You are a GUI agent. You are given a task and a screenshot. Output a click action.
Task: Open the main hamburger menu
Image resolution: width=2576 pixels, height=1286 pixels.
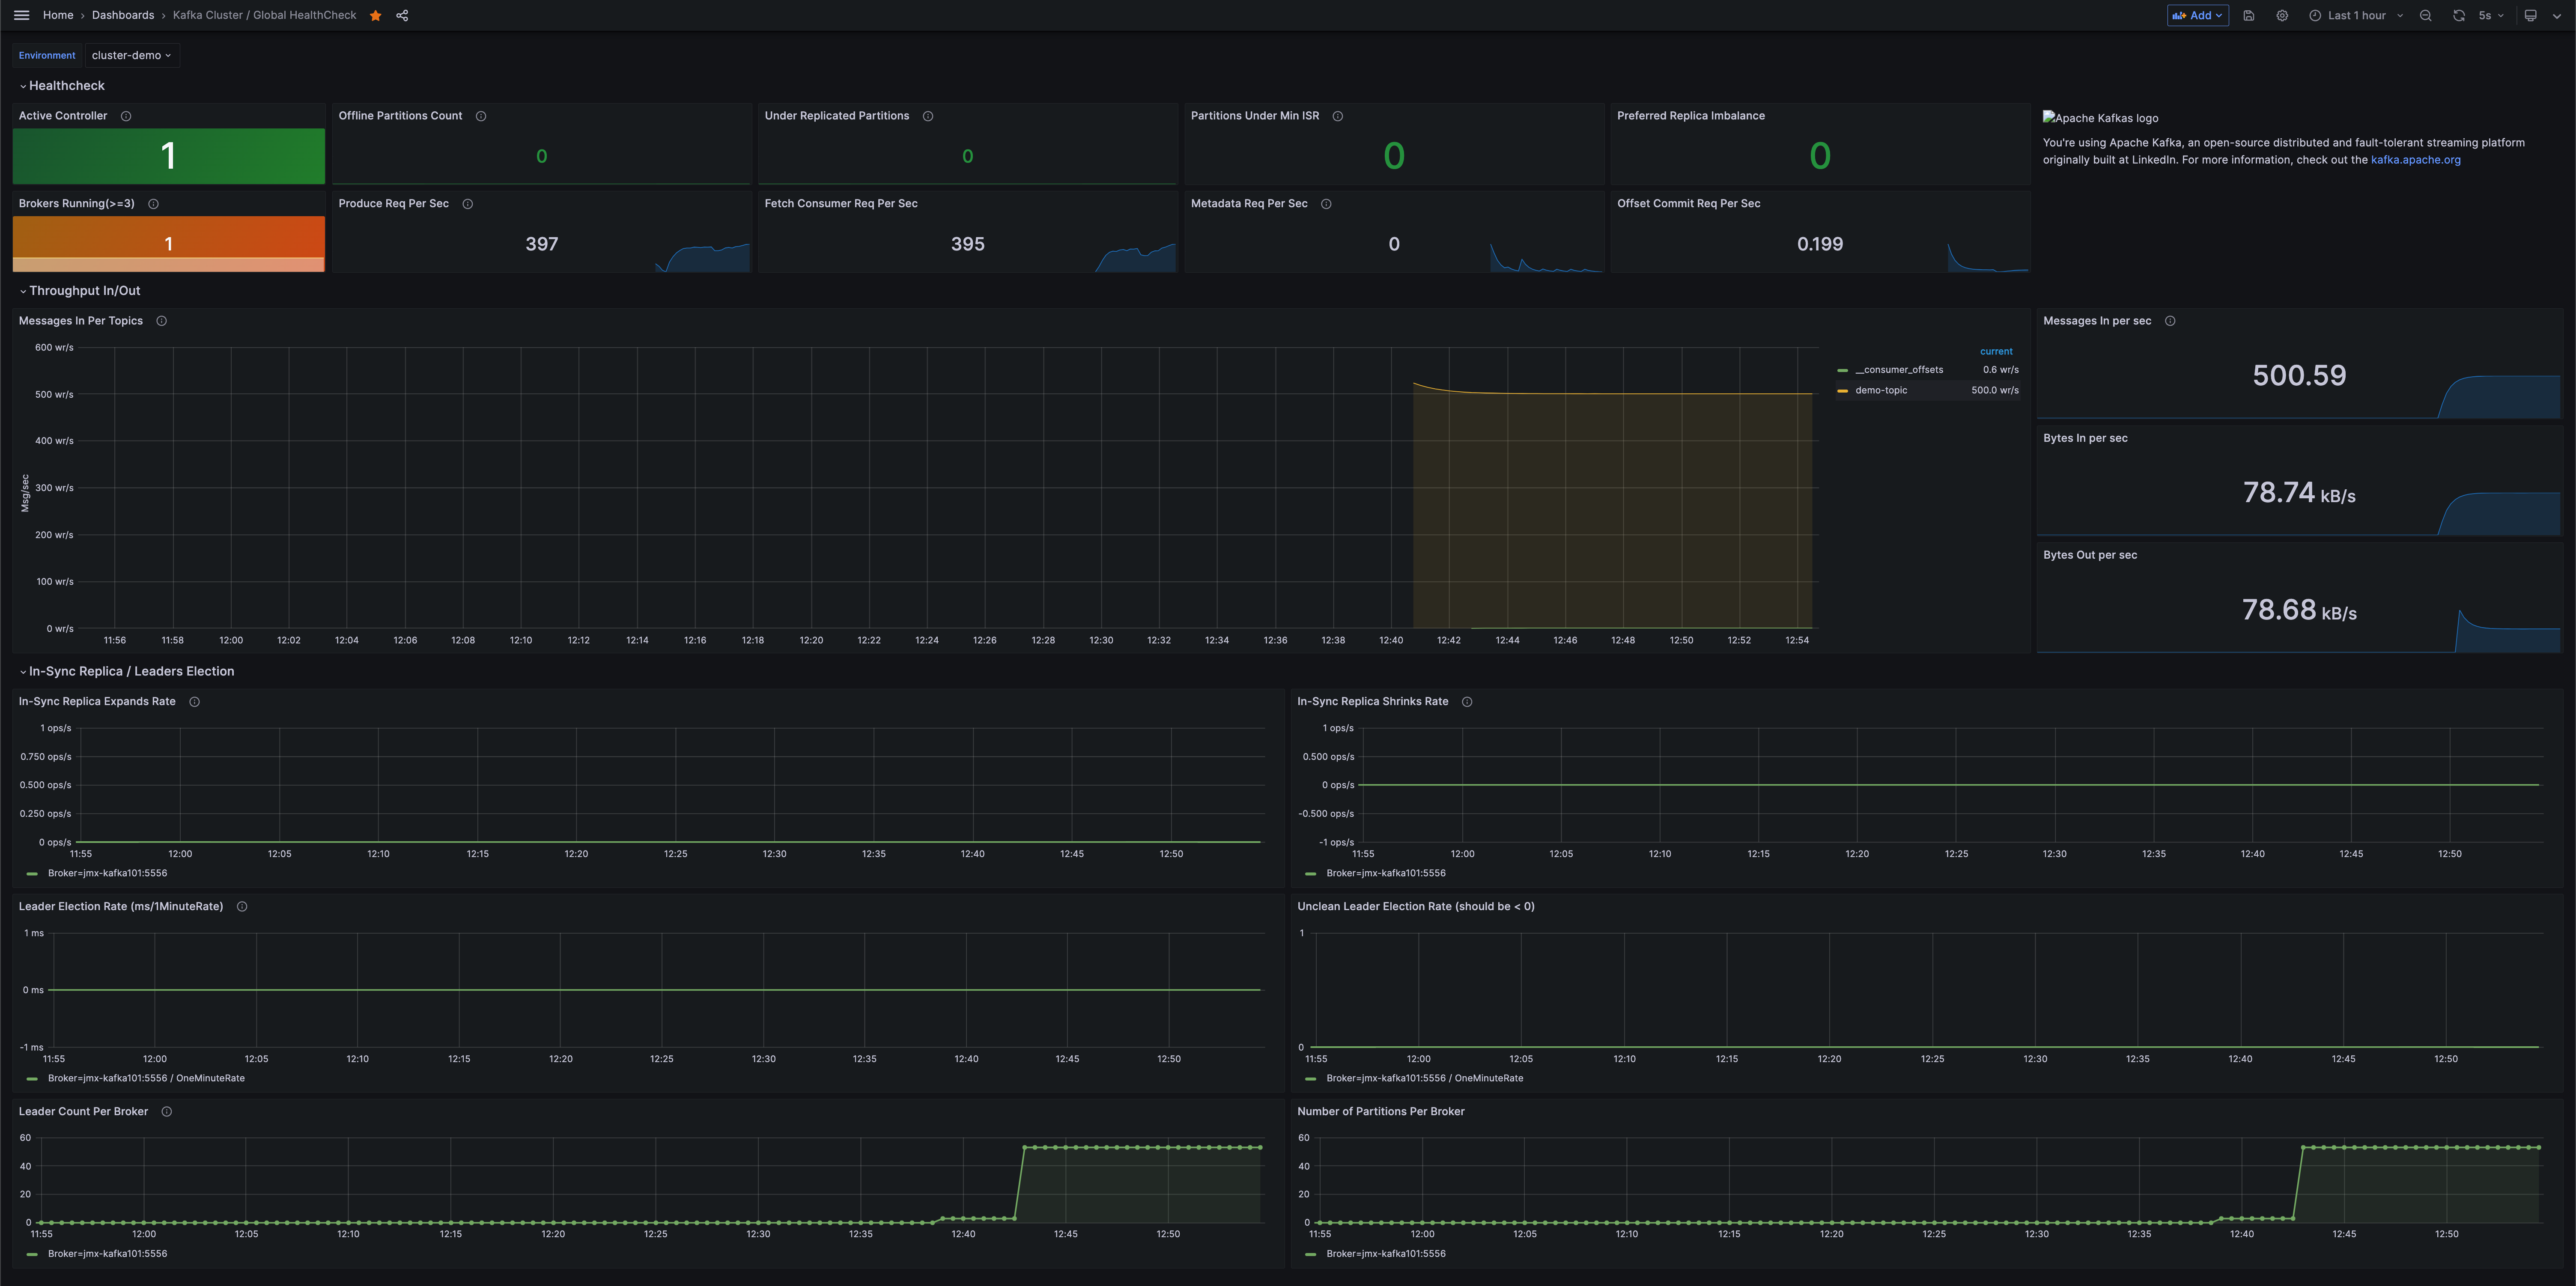[21, 15]
